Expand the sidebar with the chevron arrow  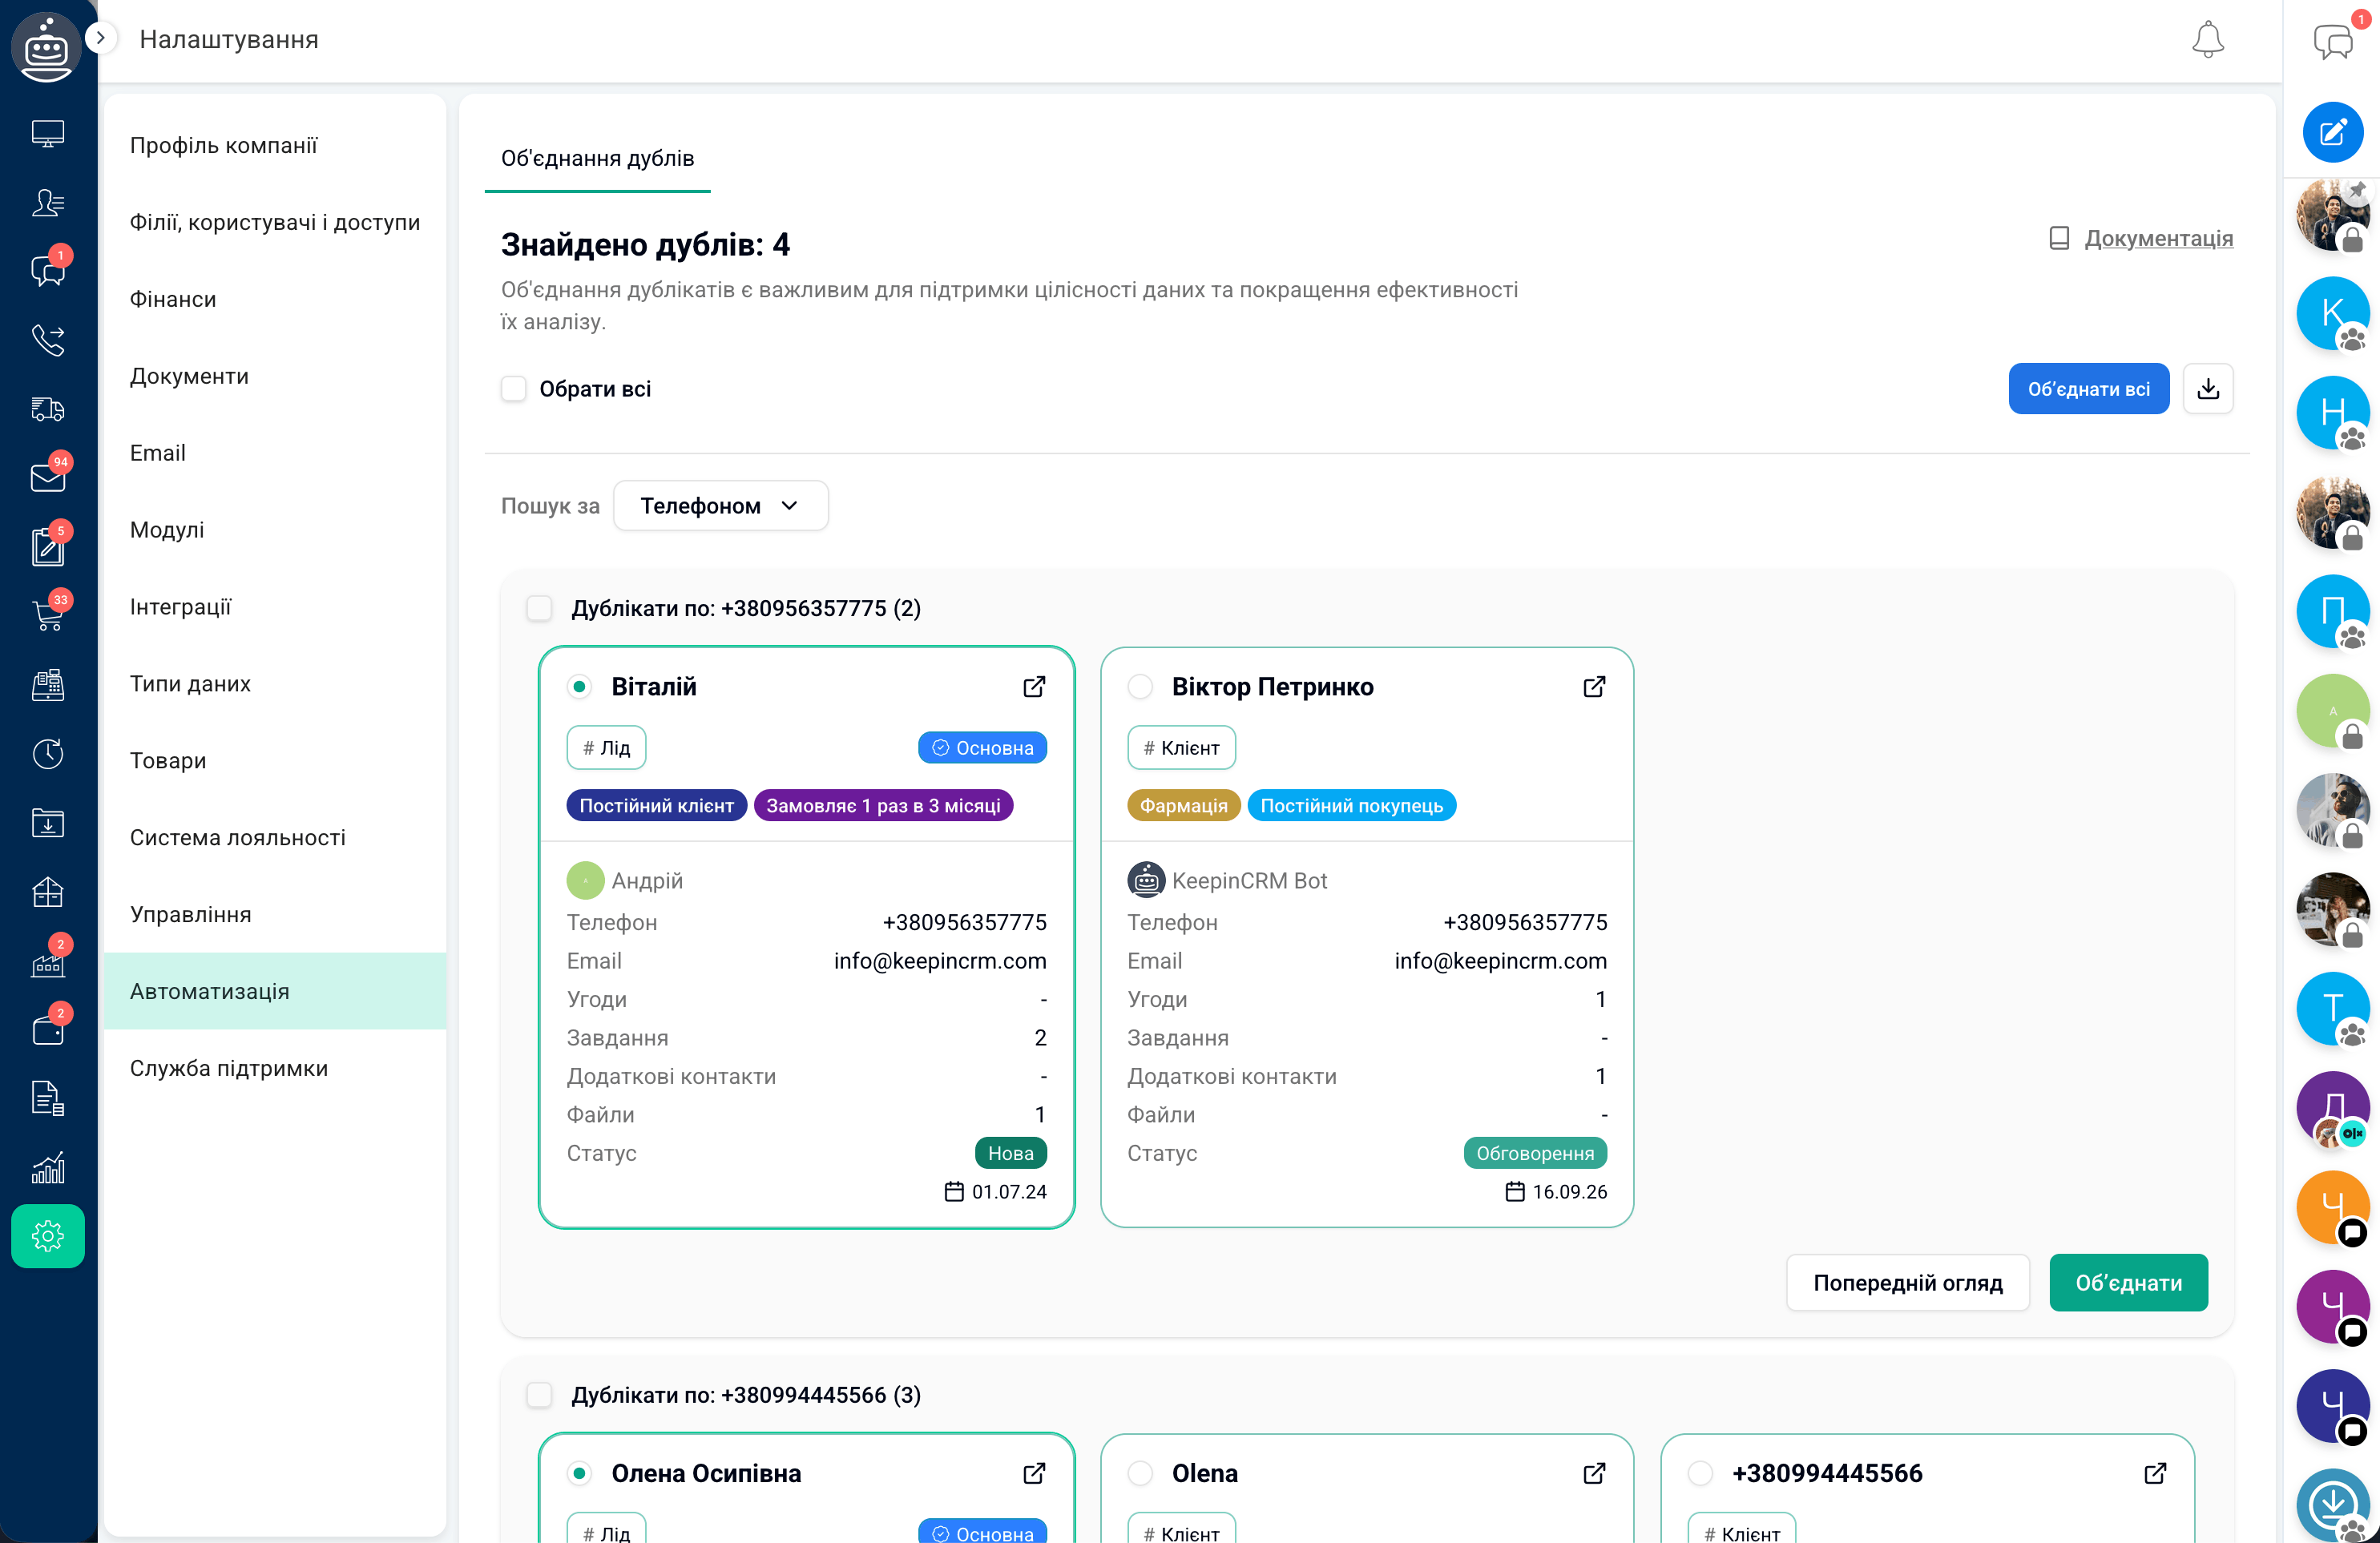[100, 38]
